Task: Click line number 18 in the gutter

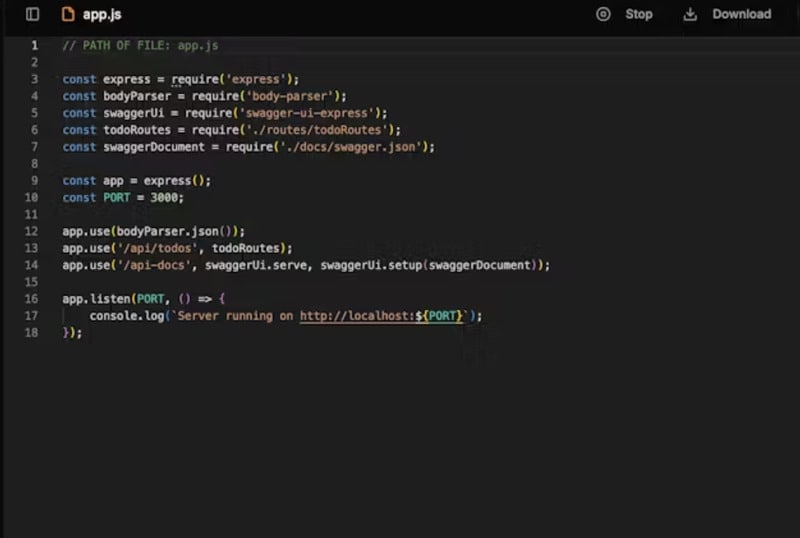Action: tap(35, 333)
